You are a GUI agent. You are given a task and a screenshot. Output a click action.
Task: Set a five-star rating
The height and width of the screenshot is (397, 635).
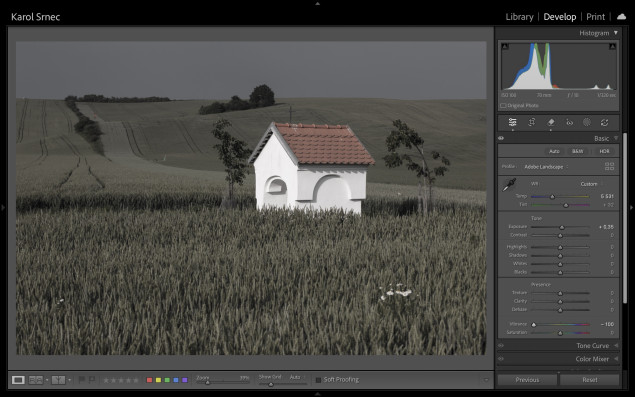pos(136,380)
